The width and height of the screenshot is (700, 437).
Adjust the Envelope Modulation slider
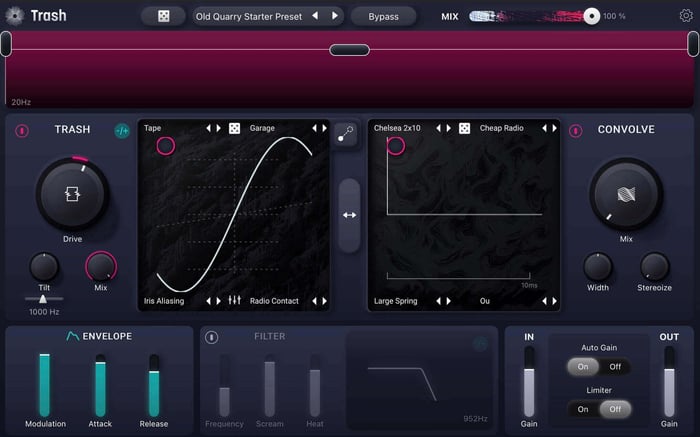[x=45, y=385]
